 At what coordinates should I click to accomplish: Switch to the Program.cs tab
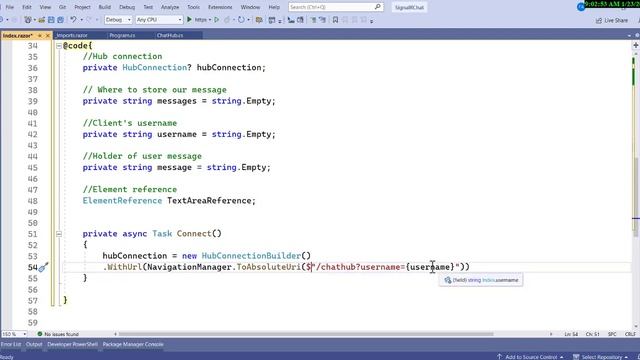[122, 36]
